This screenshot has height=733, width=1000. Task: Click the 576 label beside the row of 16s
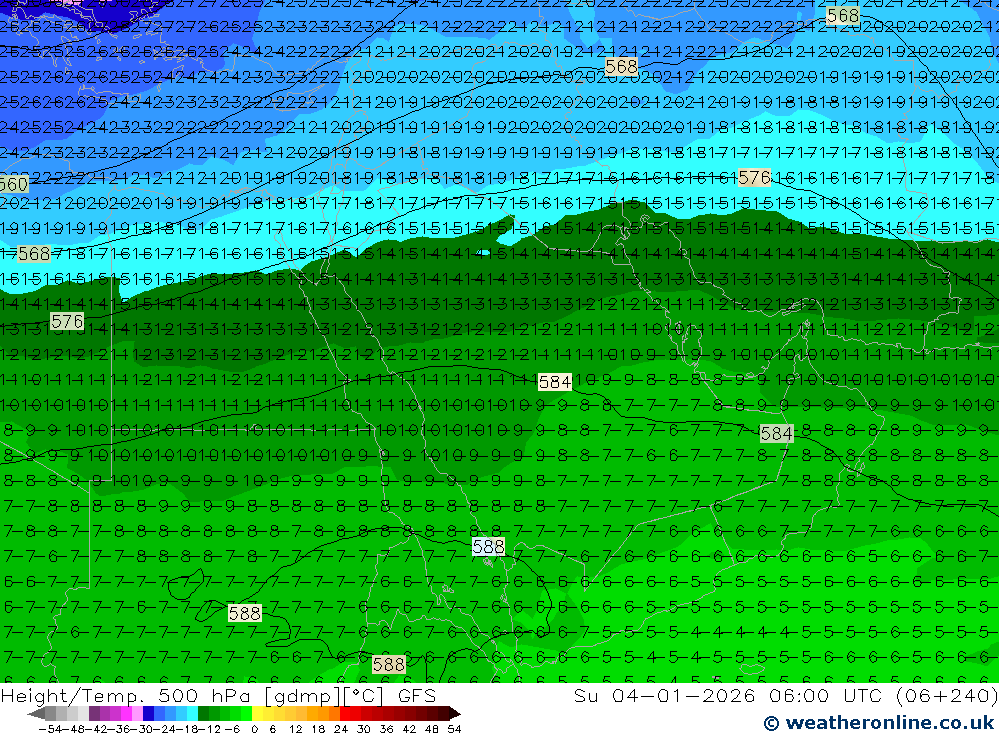pyautogui.click(x=754, y=177)
